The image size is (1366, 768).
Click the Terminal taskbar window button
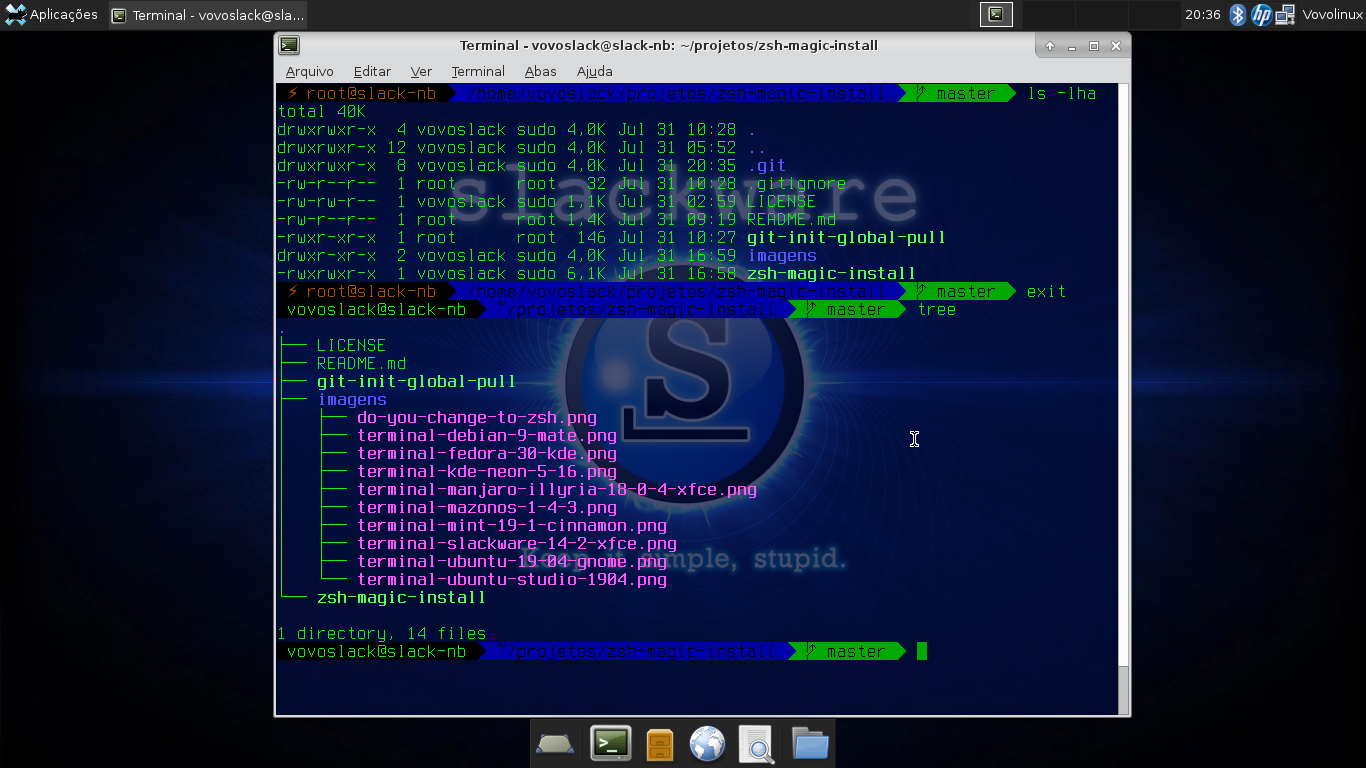(x=207, y=15)
